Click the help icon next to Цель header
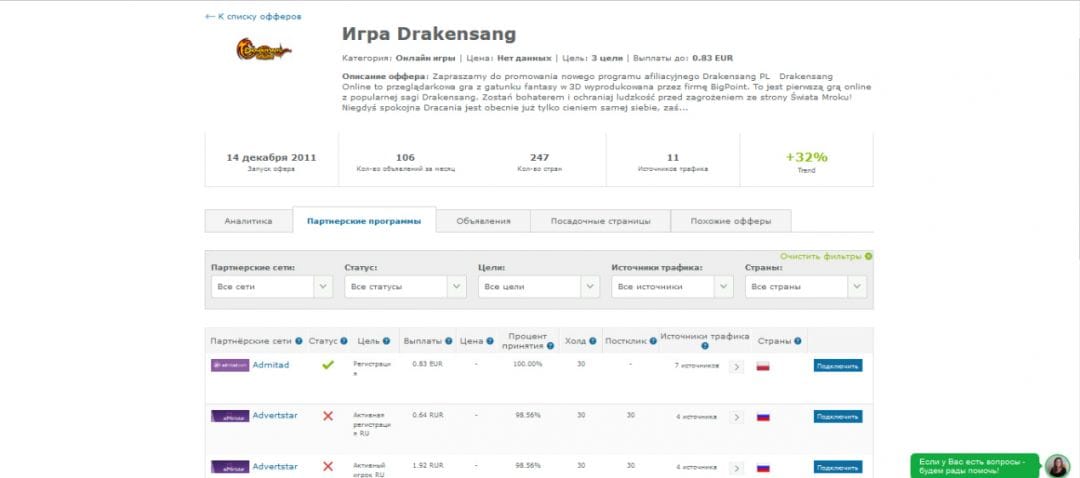The width and height of the screenshot is (1080, 478). click(x=386, y=341)
